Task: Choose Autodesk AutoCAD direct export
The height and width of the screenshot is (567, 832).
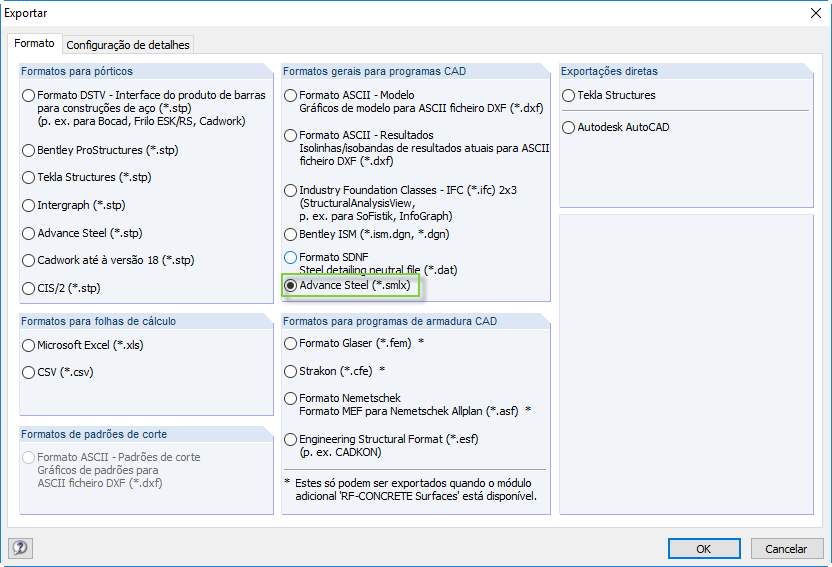Action: click(569, 128)
